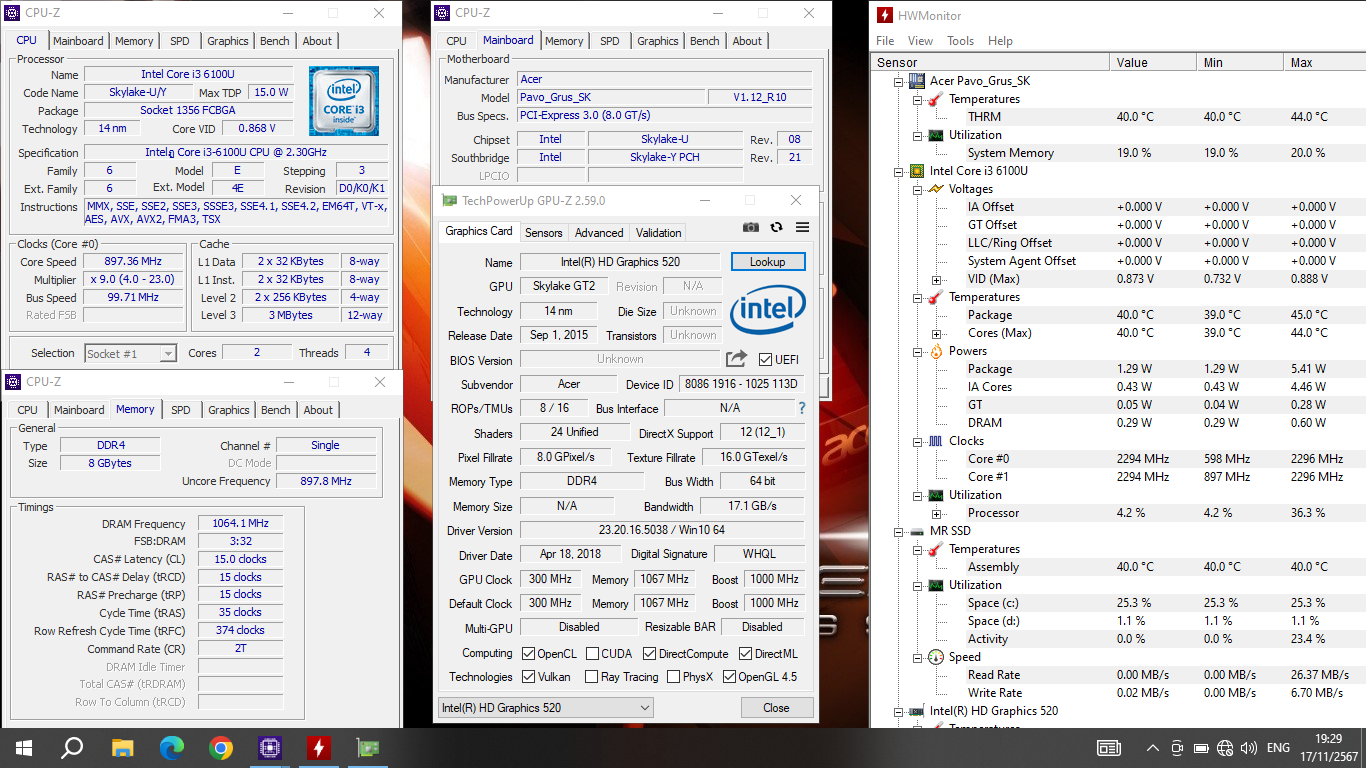Click the chip icon beside Intel Core i3 6100U
This screenshot has height=768, width=1366.
coord(916,171)
